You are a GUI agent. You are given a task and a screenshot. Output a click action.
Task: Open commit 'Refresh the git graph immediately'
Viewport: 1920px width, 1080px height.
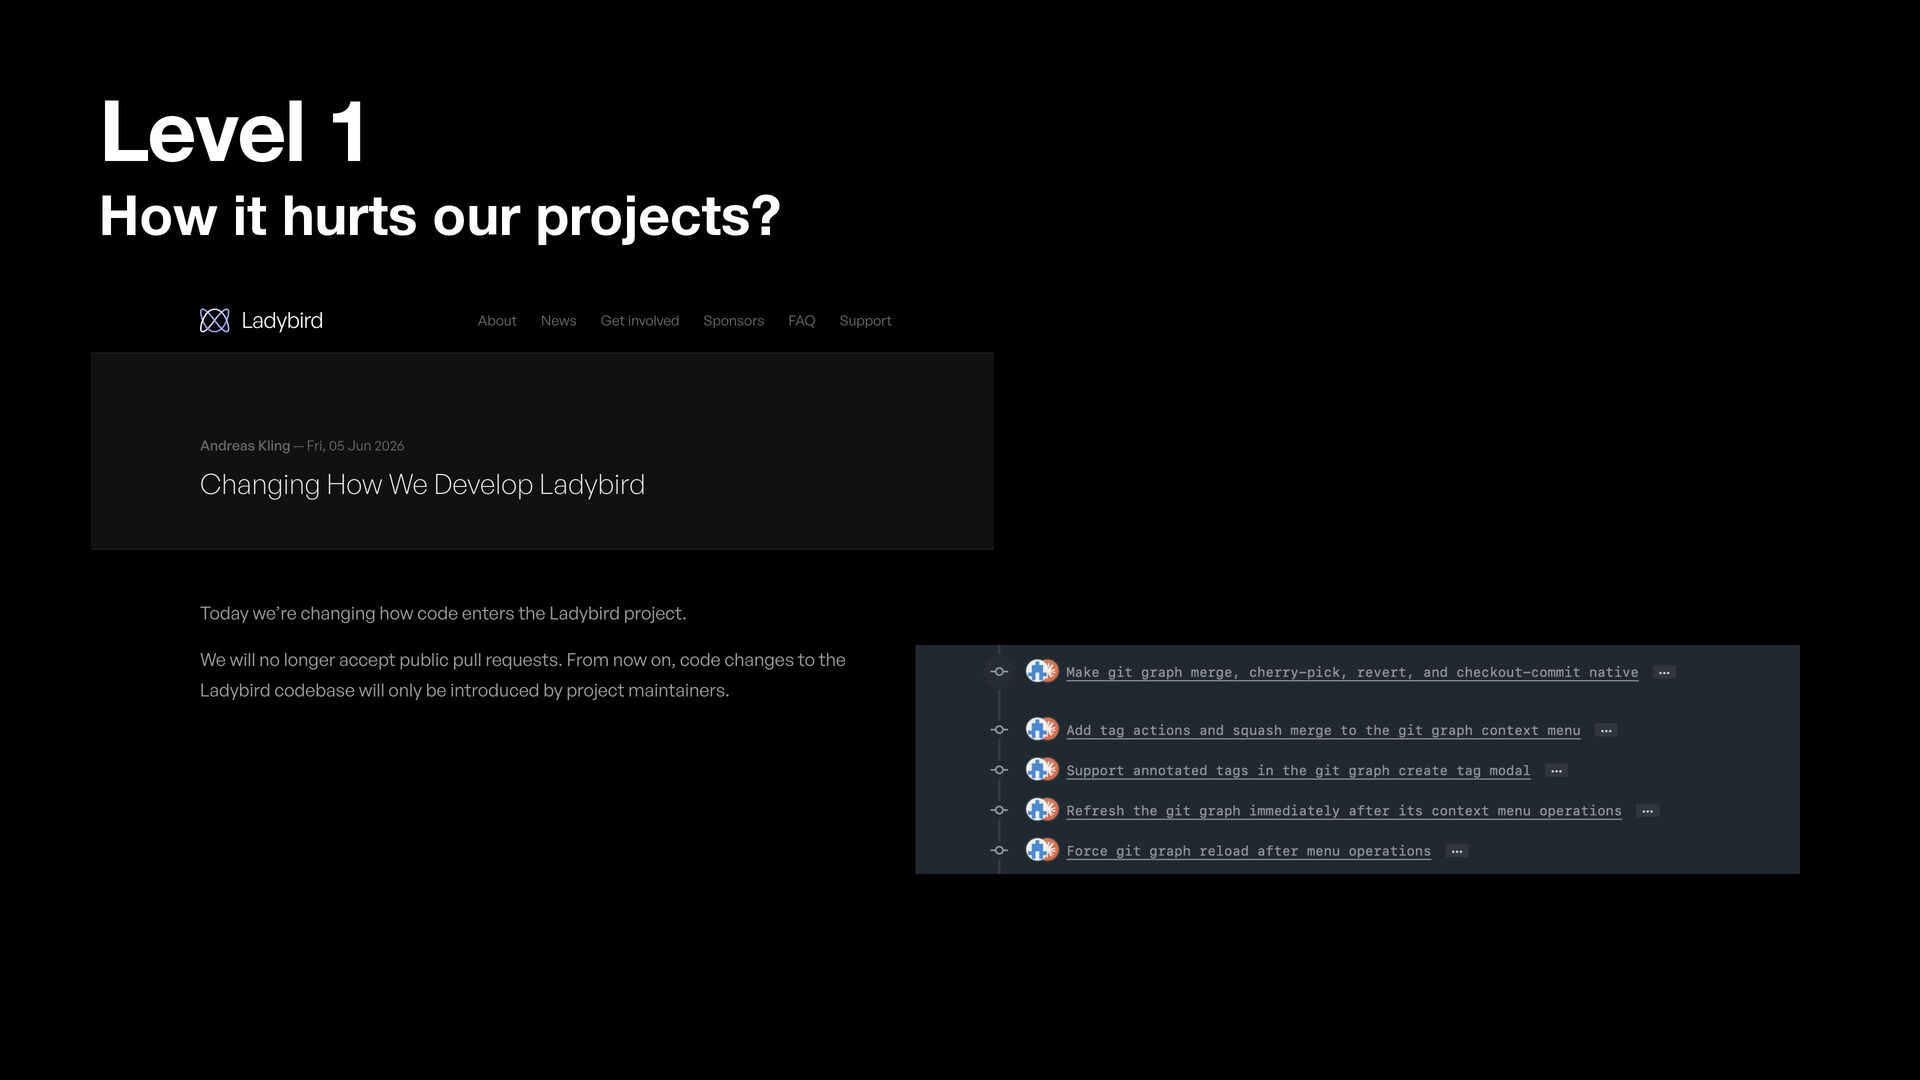coord(1344,810)
